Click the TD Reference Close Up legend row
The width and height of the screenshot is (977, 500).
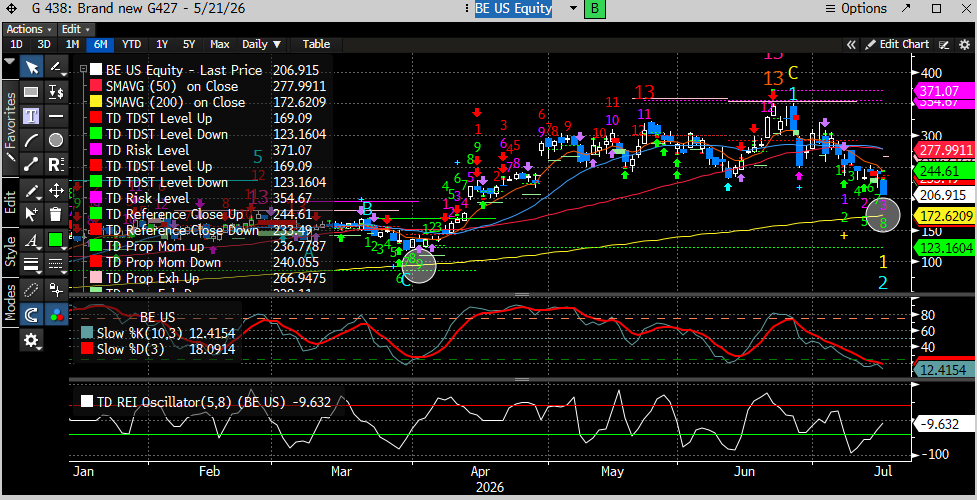click(208, 214)
